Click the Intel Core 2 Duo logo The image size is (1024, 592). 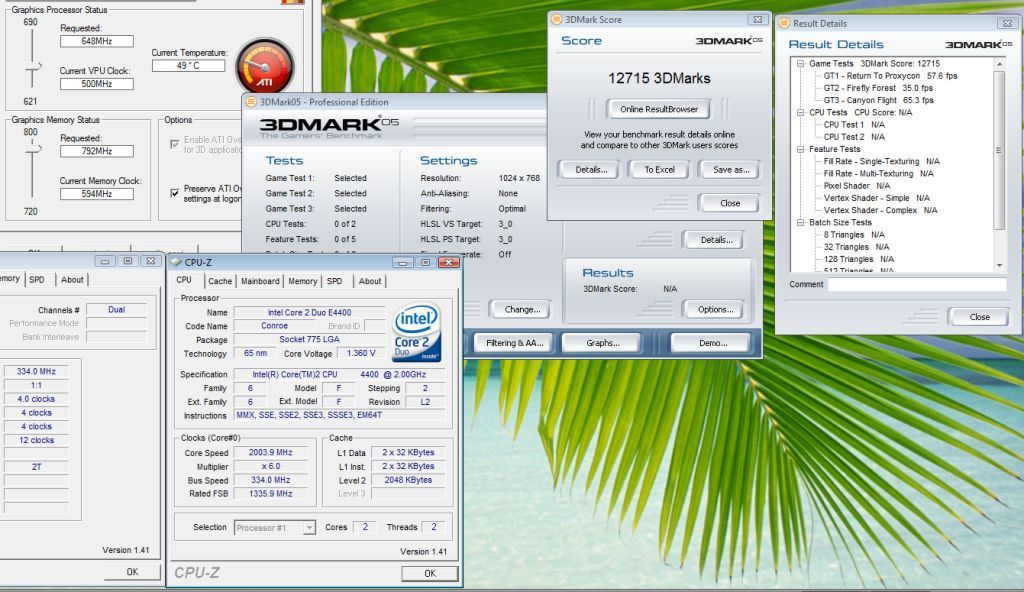[417, 331]
